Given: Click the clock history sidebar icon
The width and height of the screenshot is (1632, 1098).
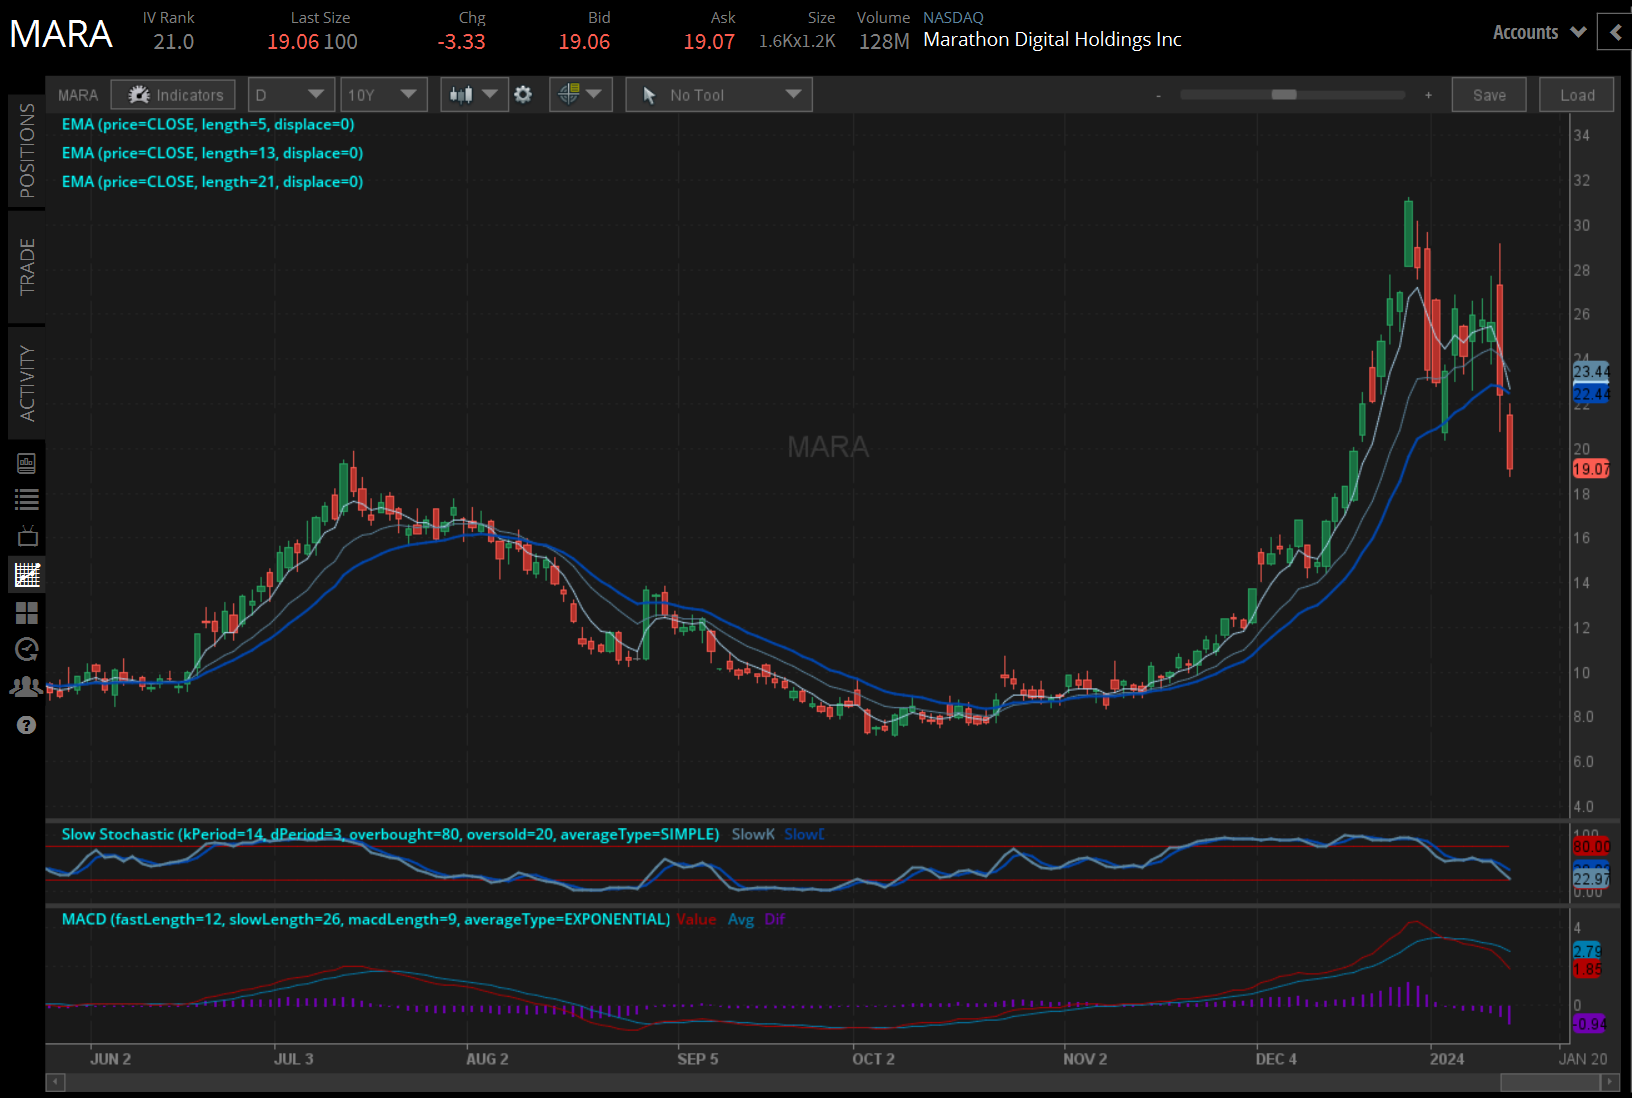Looking at the screenshot, I should pyautogui.click(x=27, y=650).
